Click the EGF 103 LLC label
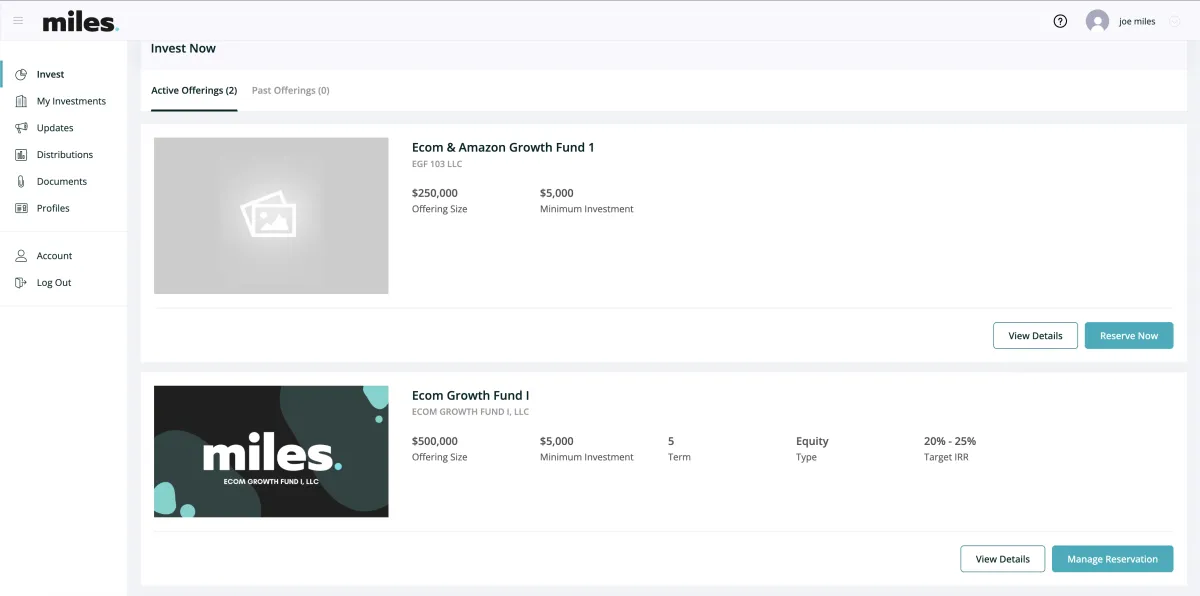The image size is (1200, 596). (437, 164)
